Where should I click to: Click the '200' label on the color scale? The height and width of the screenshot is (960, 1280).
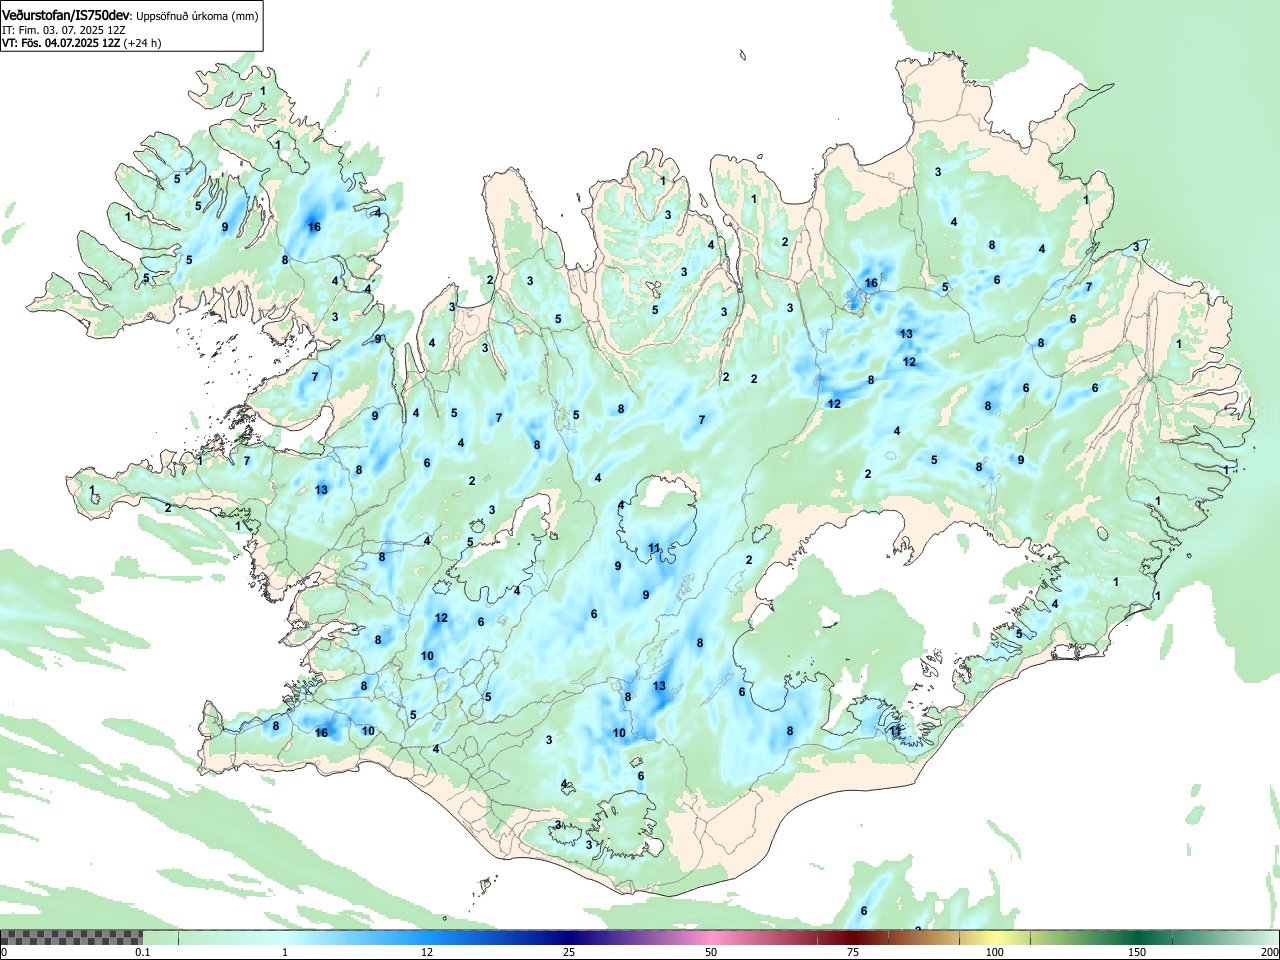[1269, 952]
